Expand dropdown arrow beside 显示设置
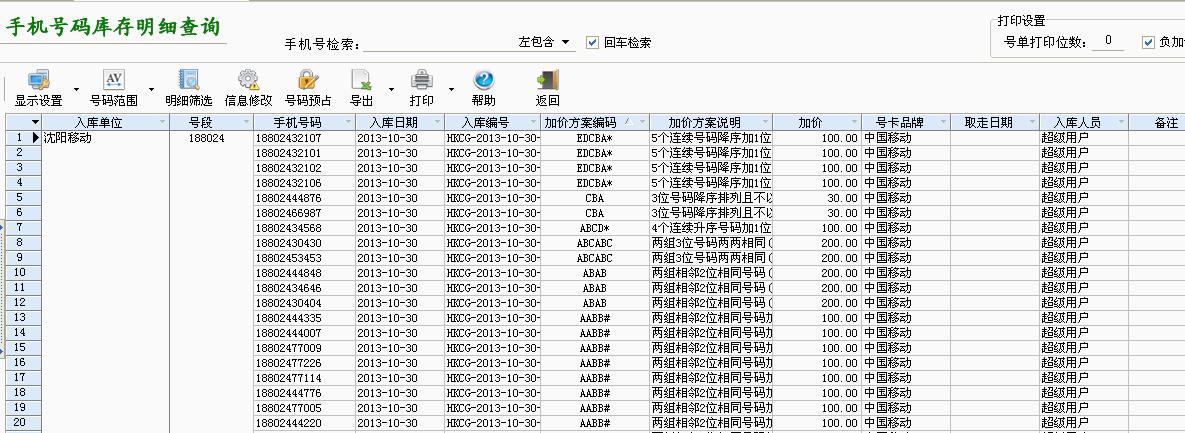 [x=76, y=89]
